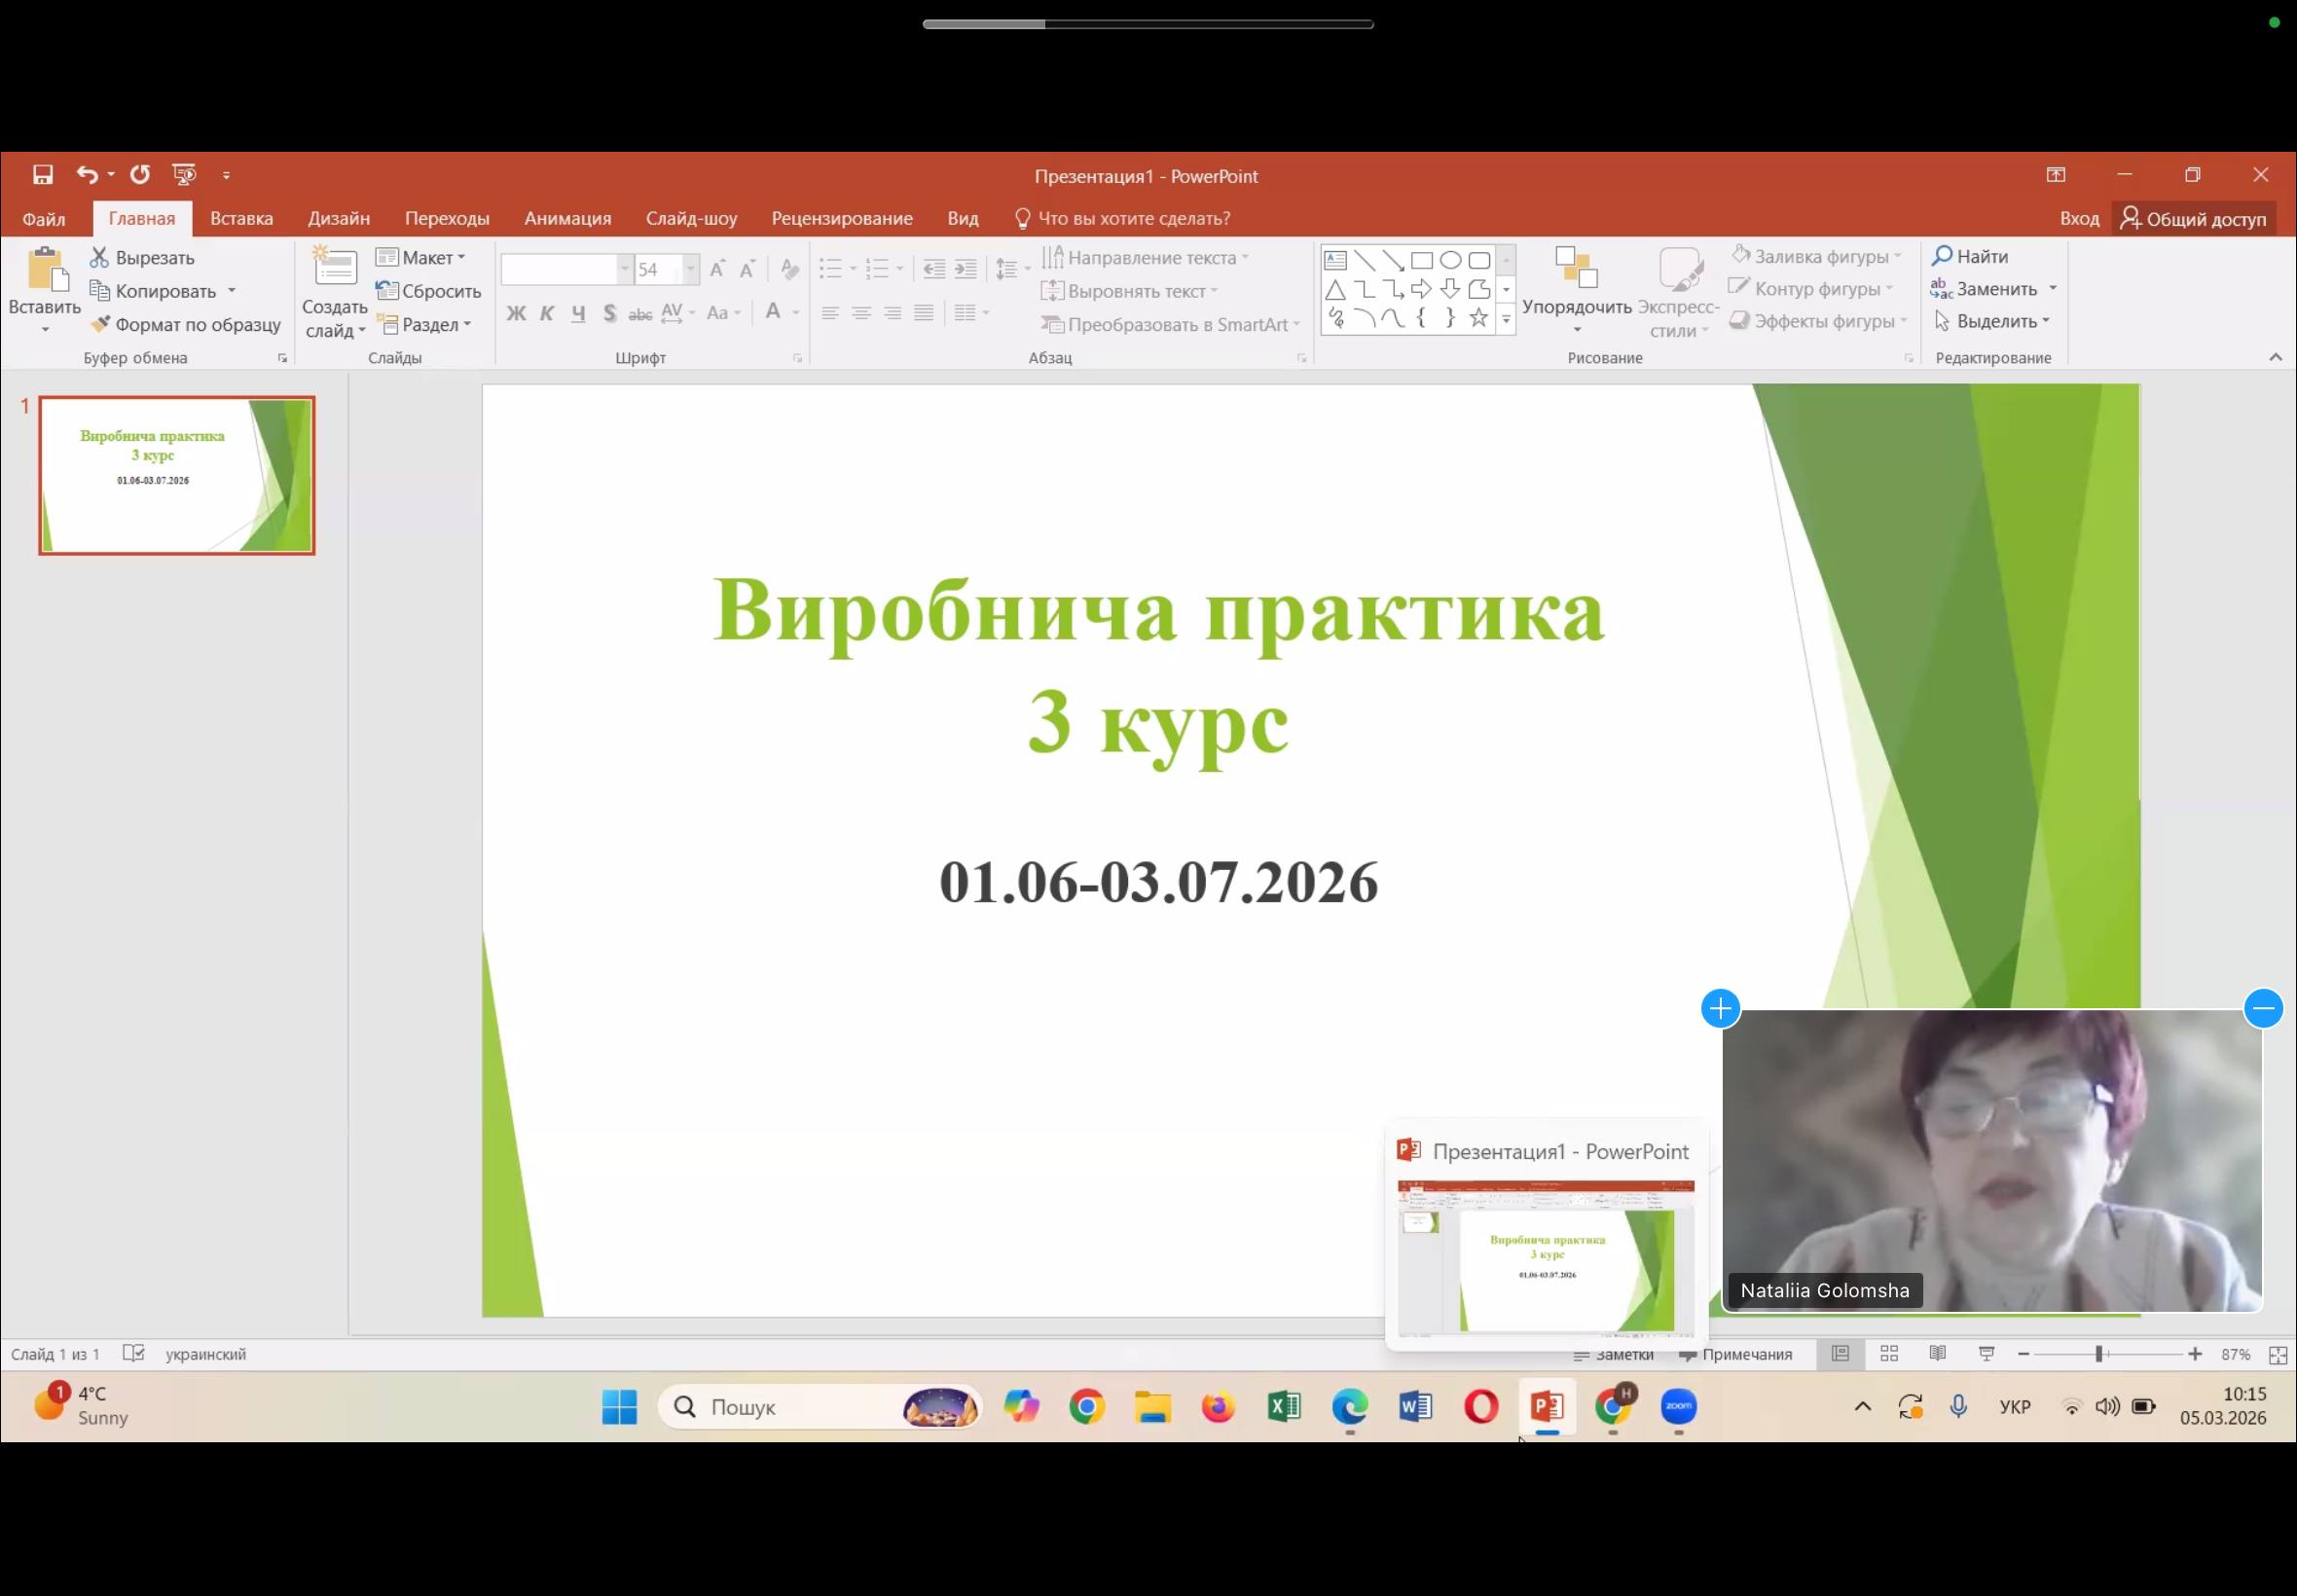Open Slide Sorter view in status bar

pos(1889,1354)
